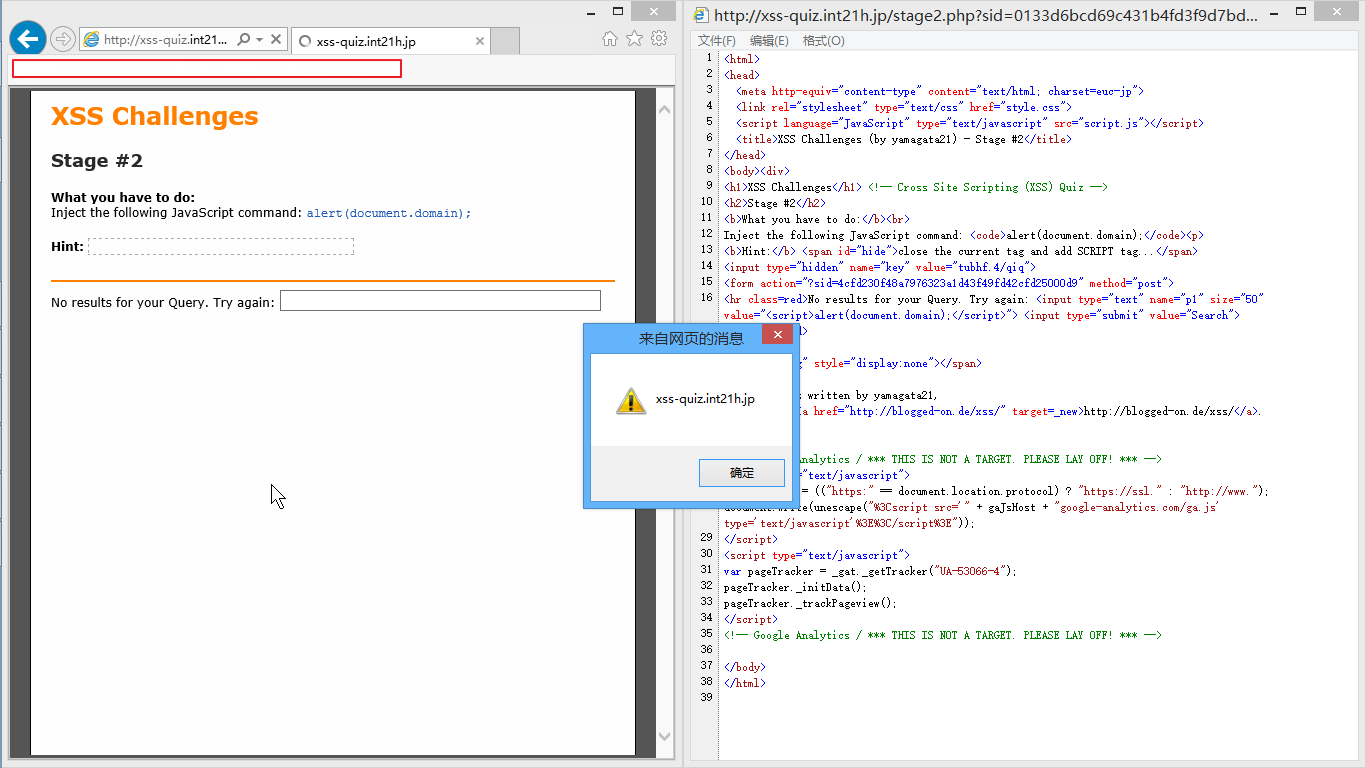Click the dashed Hint box
This screenshot has height=768, width=1366.
point(220,246)
